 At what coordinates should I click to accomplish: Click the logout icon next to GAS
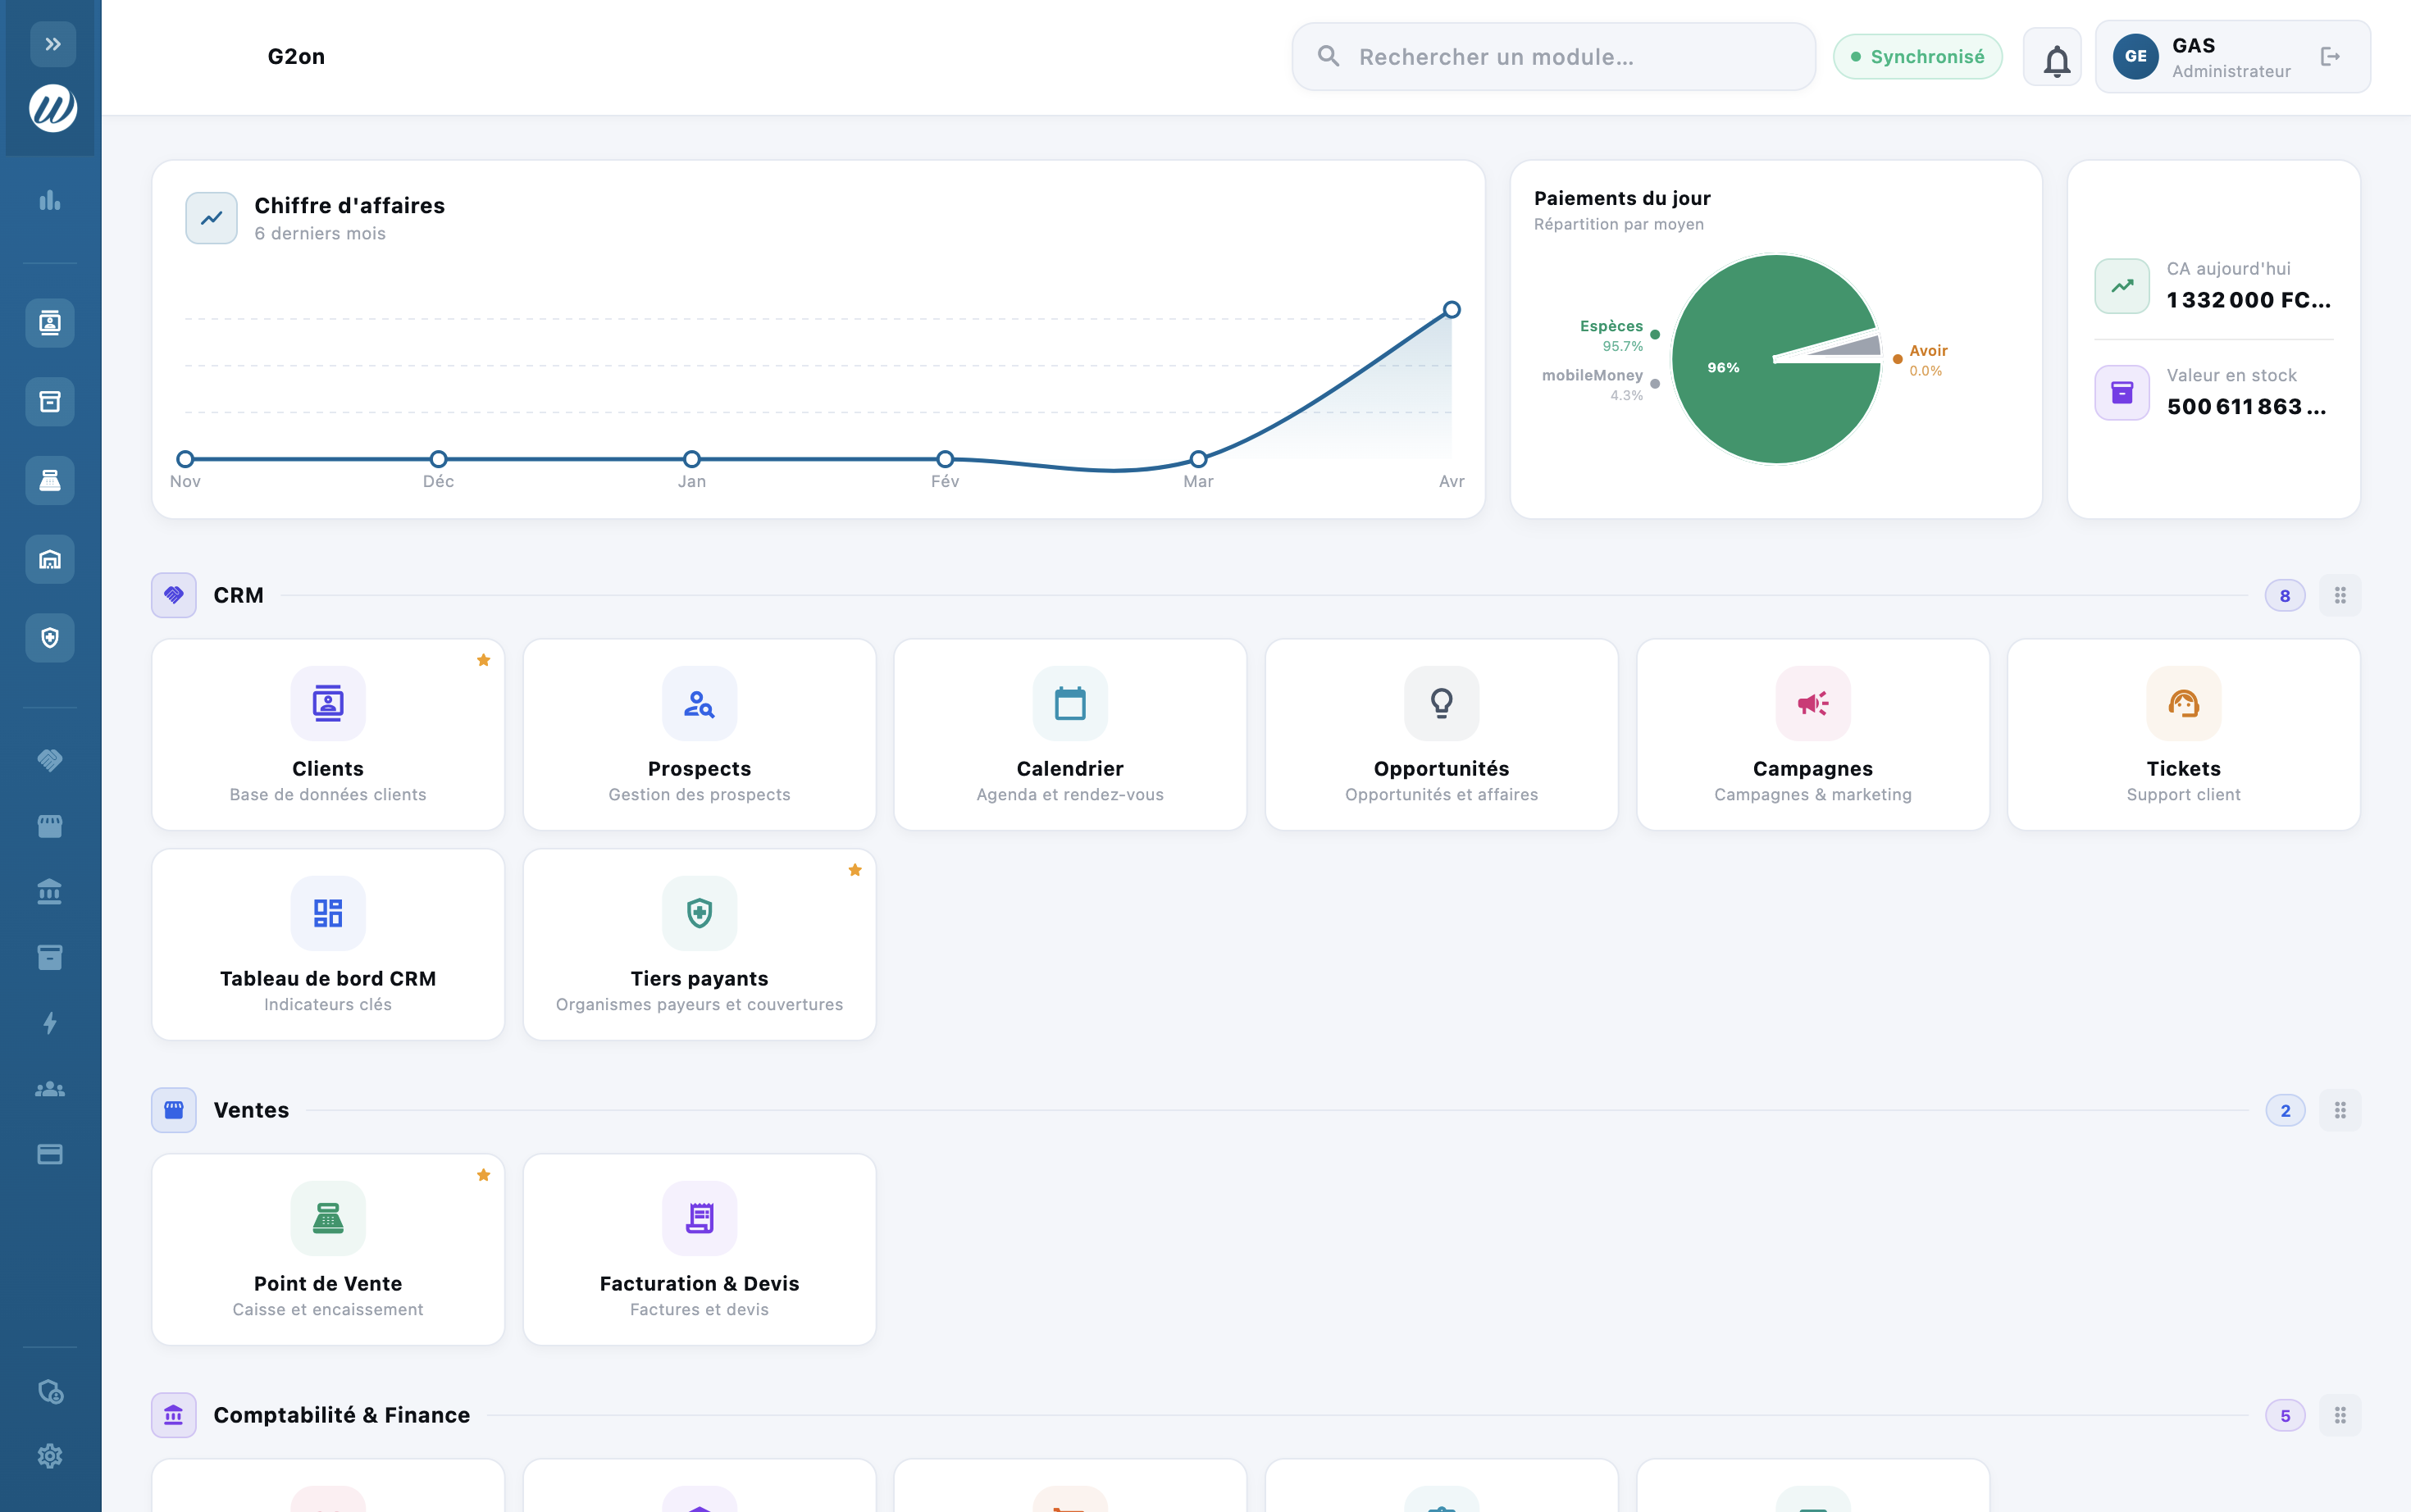click(2330, 57)
